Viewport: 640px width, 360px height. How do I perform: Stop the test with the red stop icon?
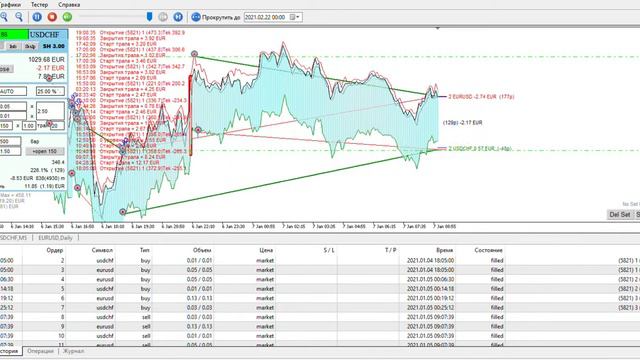click(x=52, y=17)
